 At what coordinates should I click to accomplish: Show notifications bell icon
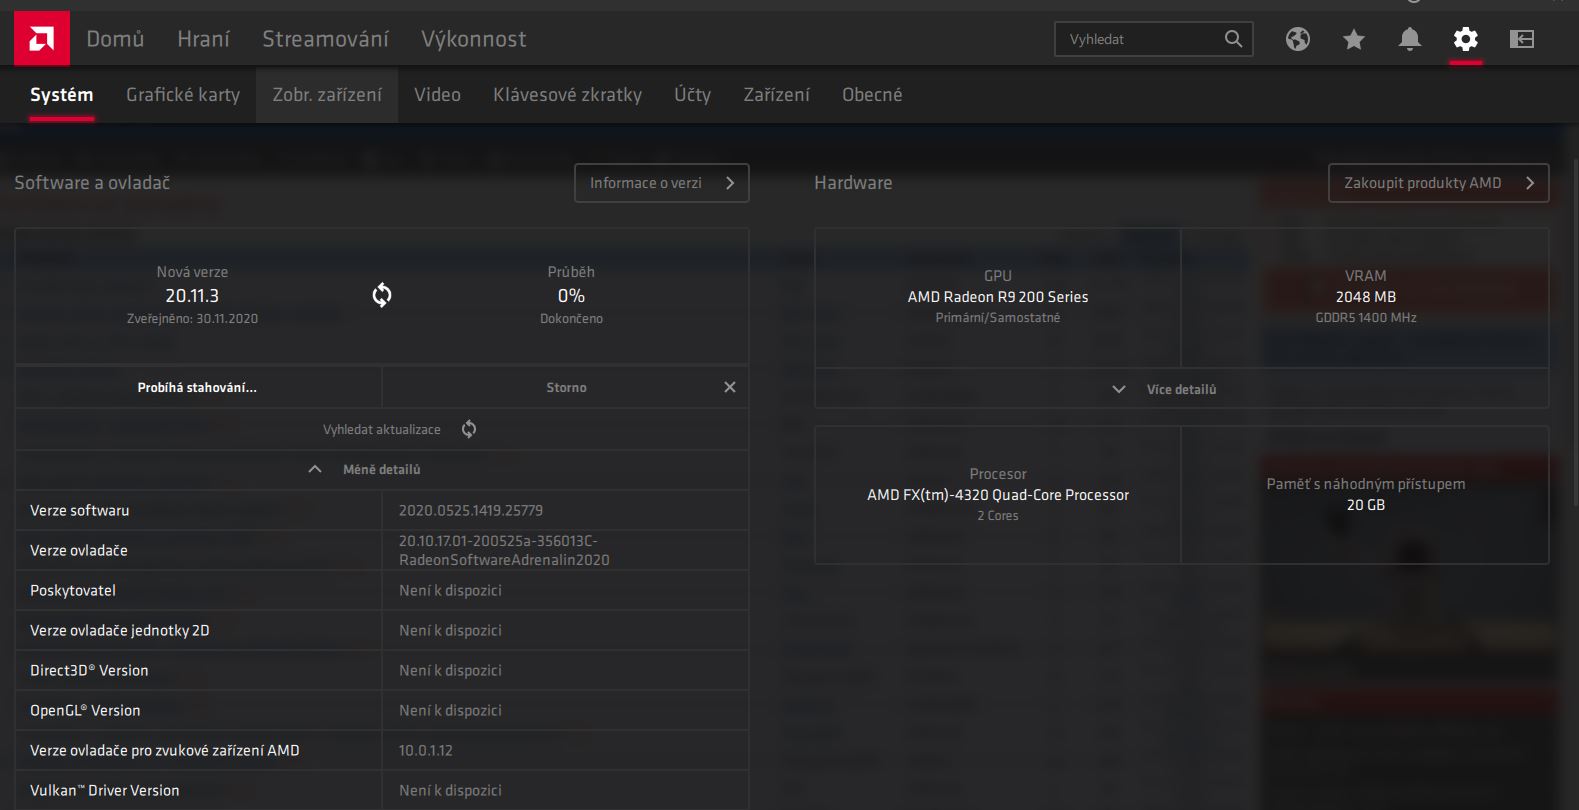coord(1410,39)
